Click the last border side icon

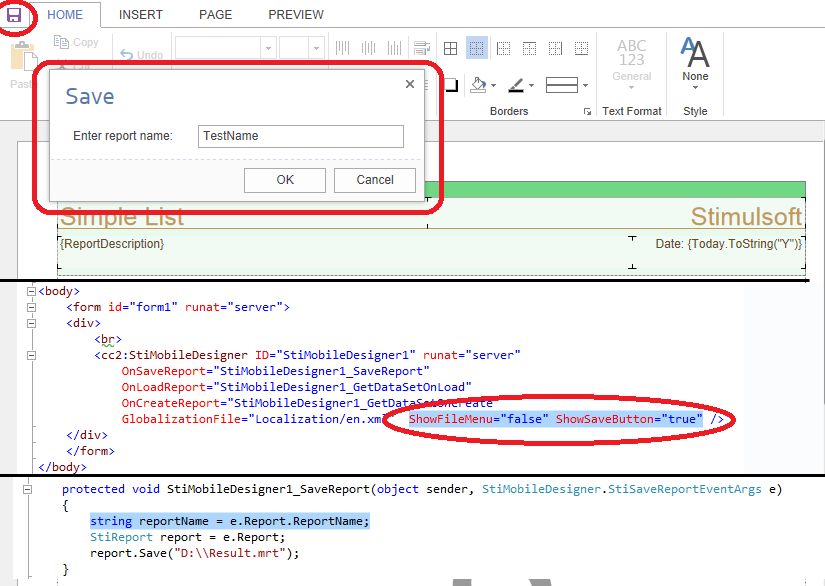point(581,49)
